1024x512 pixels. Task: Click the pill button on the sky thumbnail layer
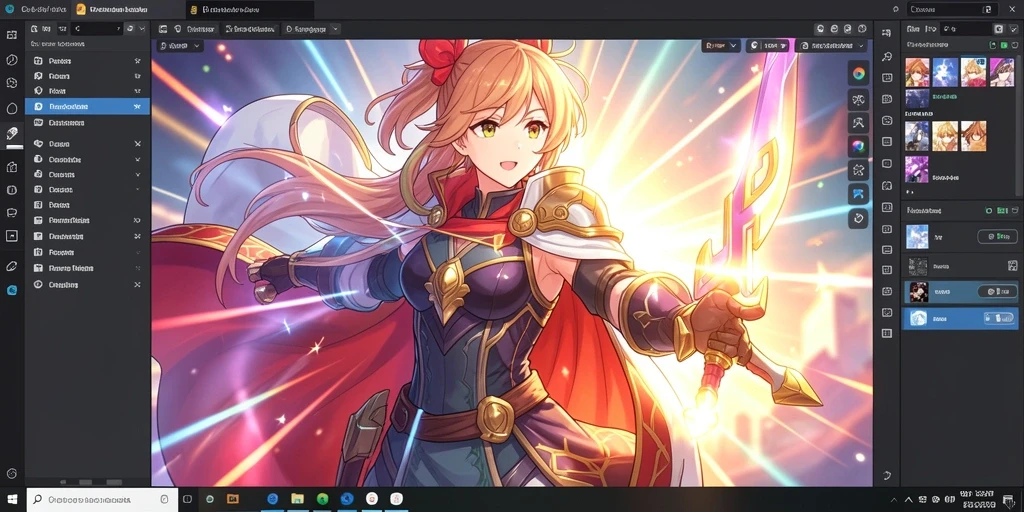[997, 236]
